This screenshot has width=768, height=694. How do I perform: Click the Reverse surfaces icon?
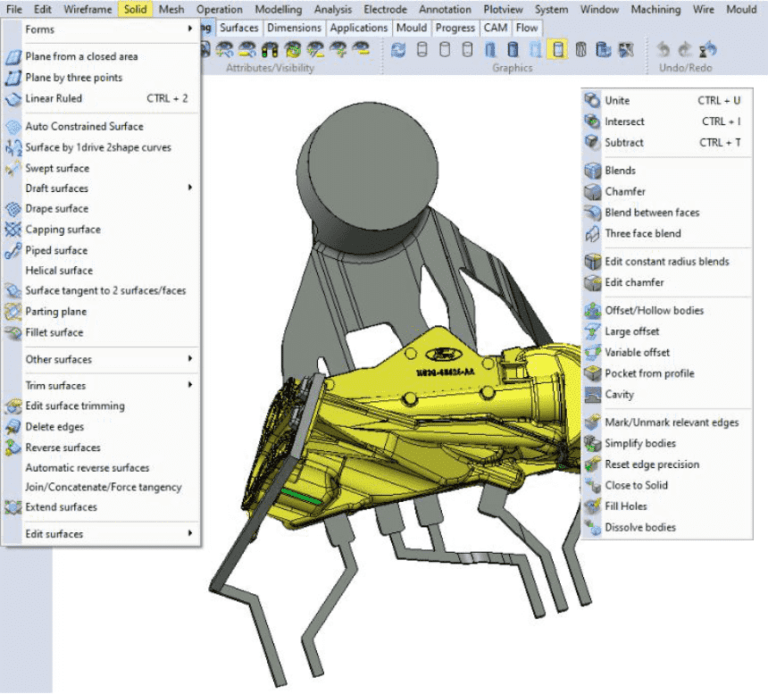pyautogui.click(x=13, y=448)
